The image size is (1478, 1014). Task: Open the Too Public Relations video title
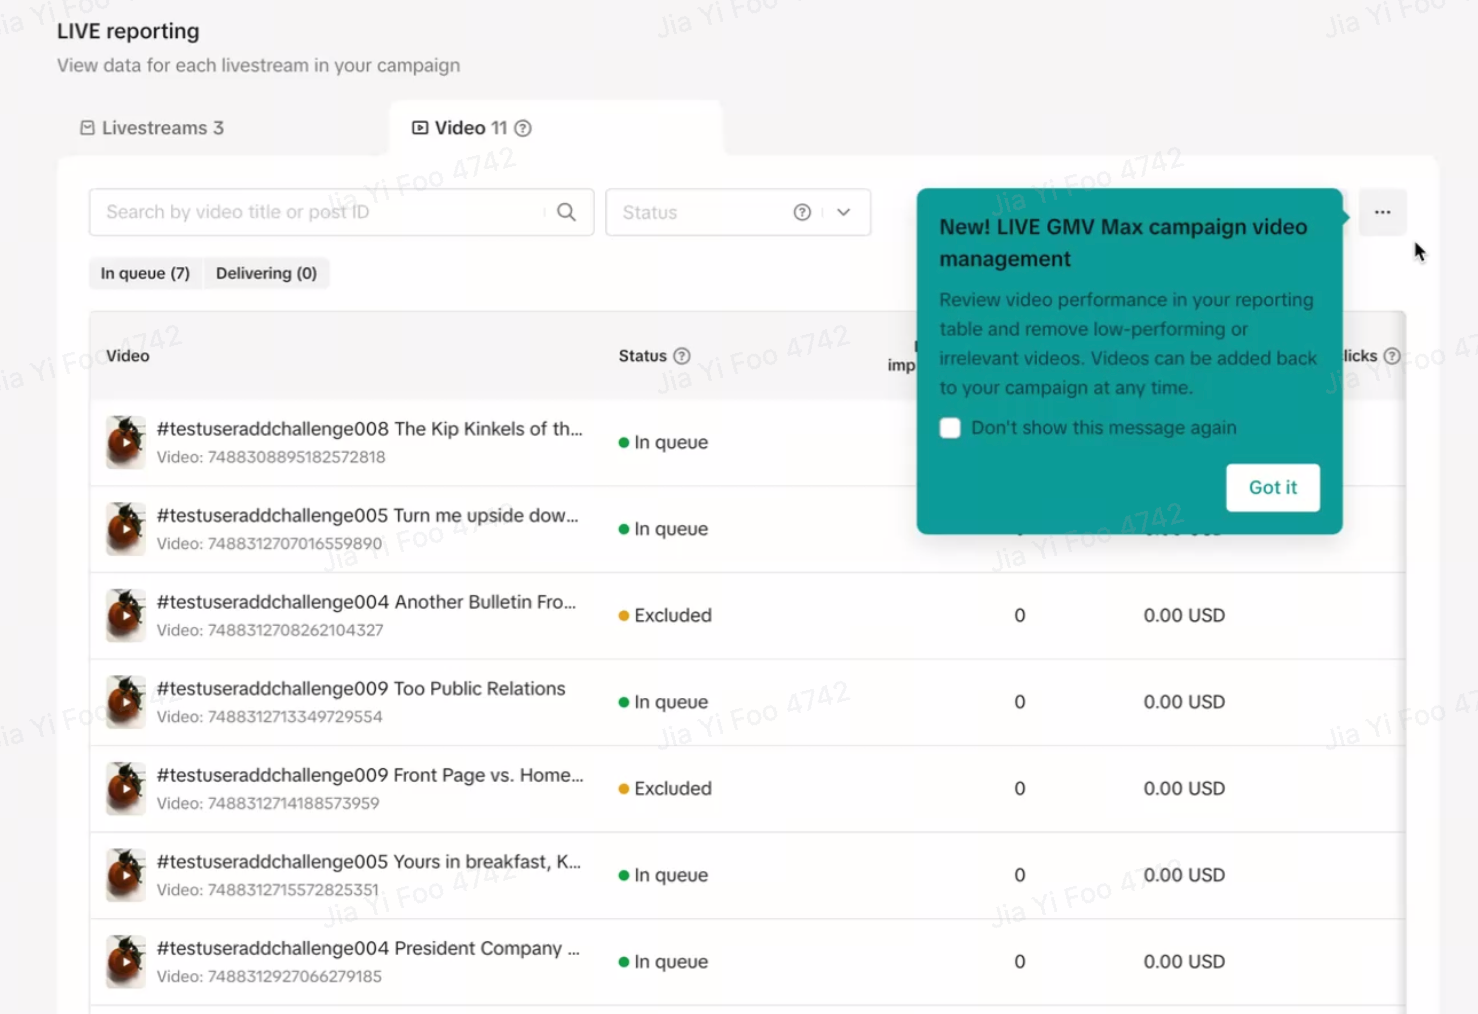click(x=361, y=688)
